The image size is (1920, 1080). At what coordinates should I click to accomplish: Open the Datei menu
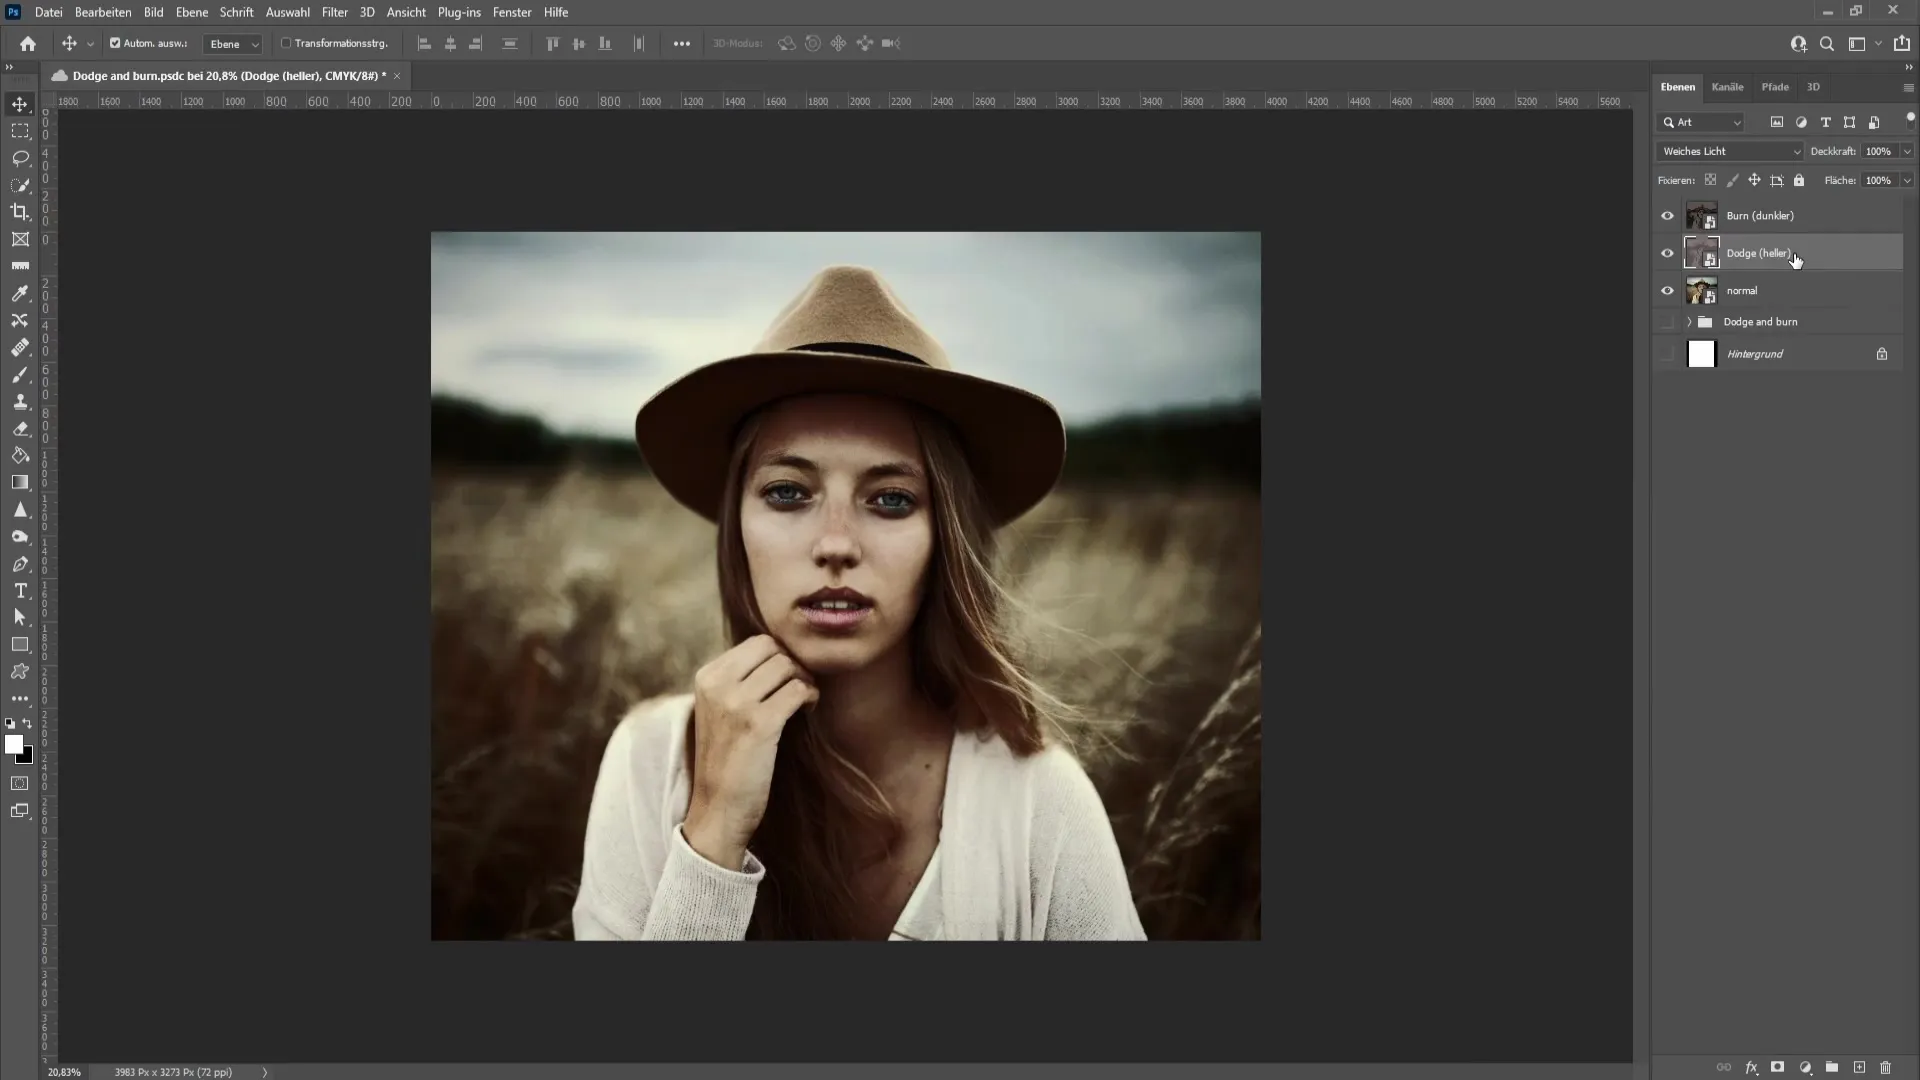pos(48,12)
